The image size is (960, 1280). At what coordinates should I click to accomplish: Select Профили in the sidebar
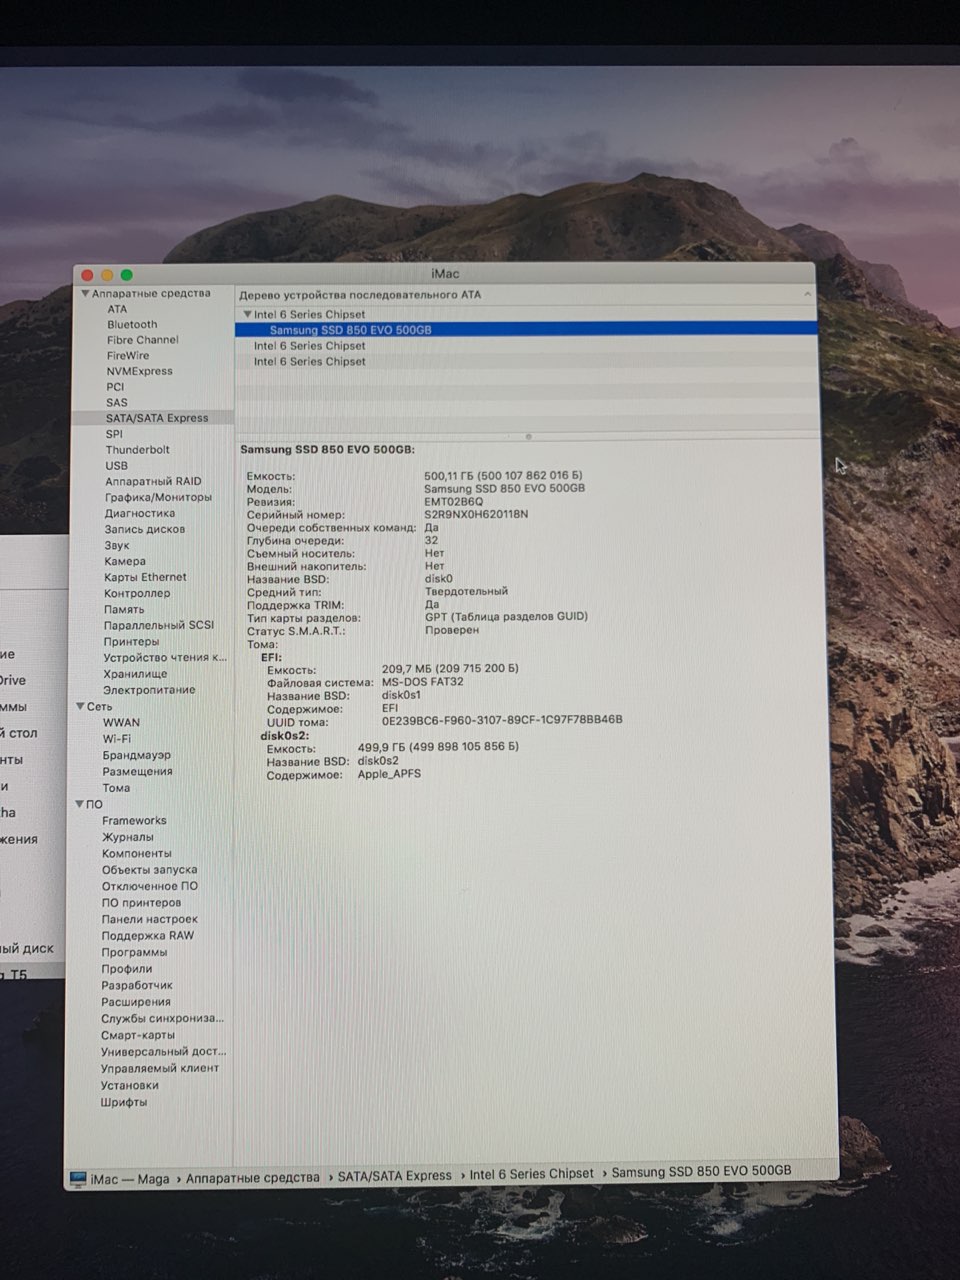tap(126, 969)
